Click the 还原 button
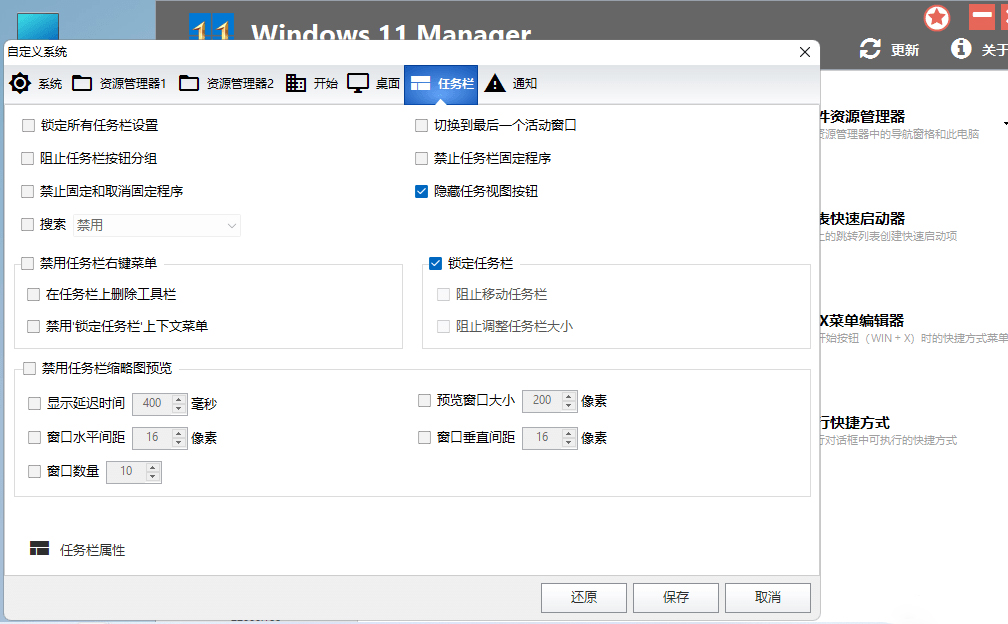 click(583, 597)
